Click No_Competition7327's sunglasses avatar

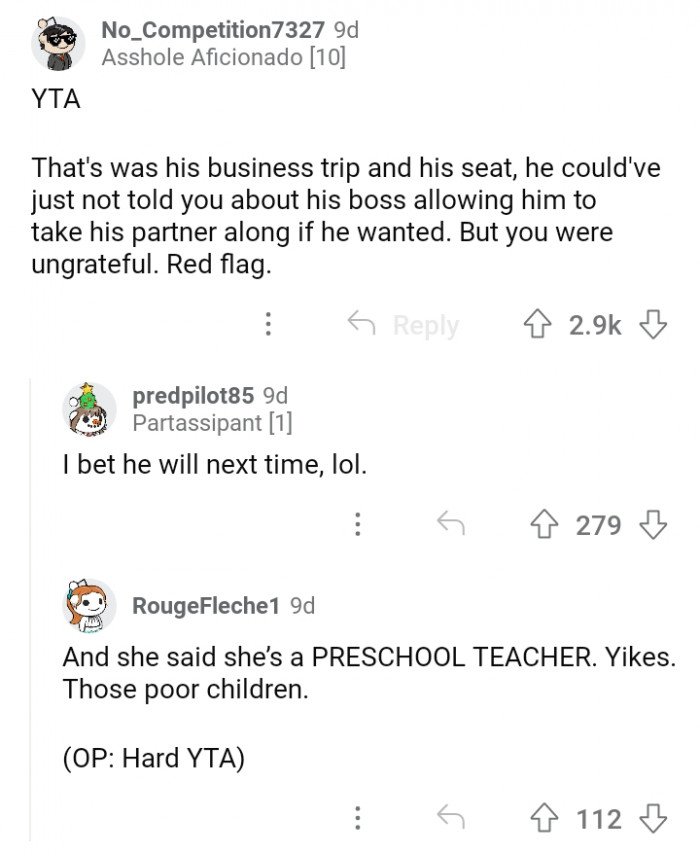point(58,44)
